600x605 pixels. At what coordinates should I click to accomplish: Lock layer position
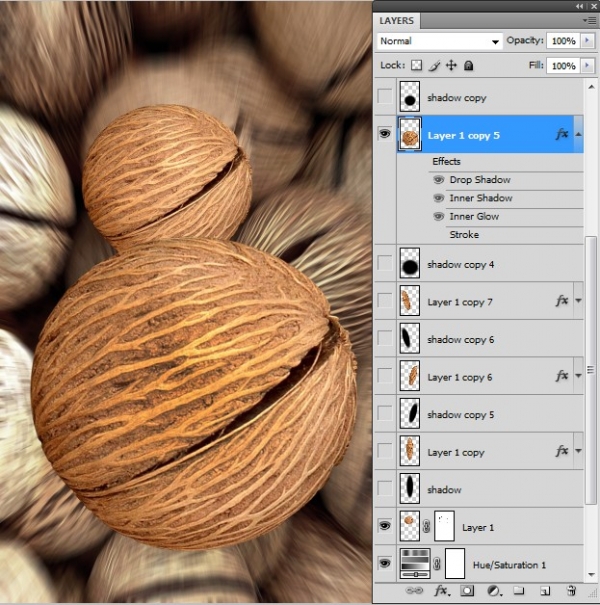click(x=451, y=65)
